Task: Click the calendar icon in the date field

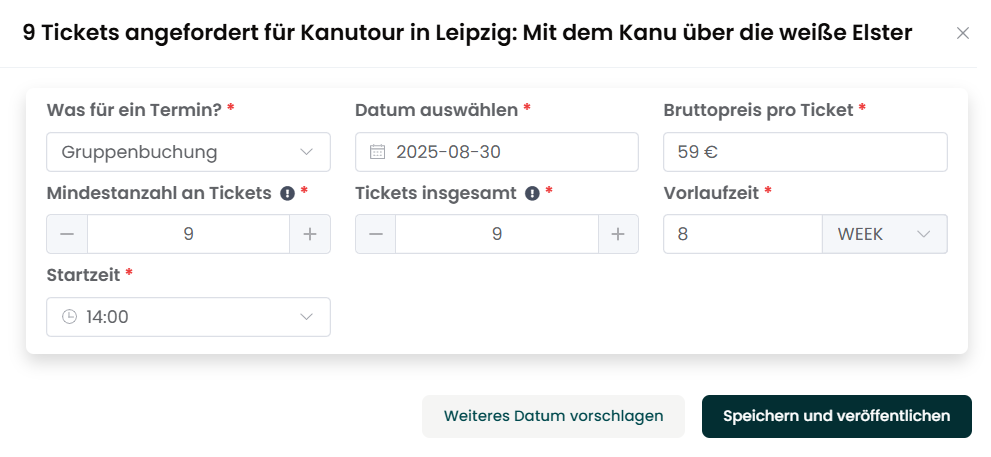Action: coord(377,152)
